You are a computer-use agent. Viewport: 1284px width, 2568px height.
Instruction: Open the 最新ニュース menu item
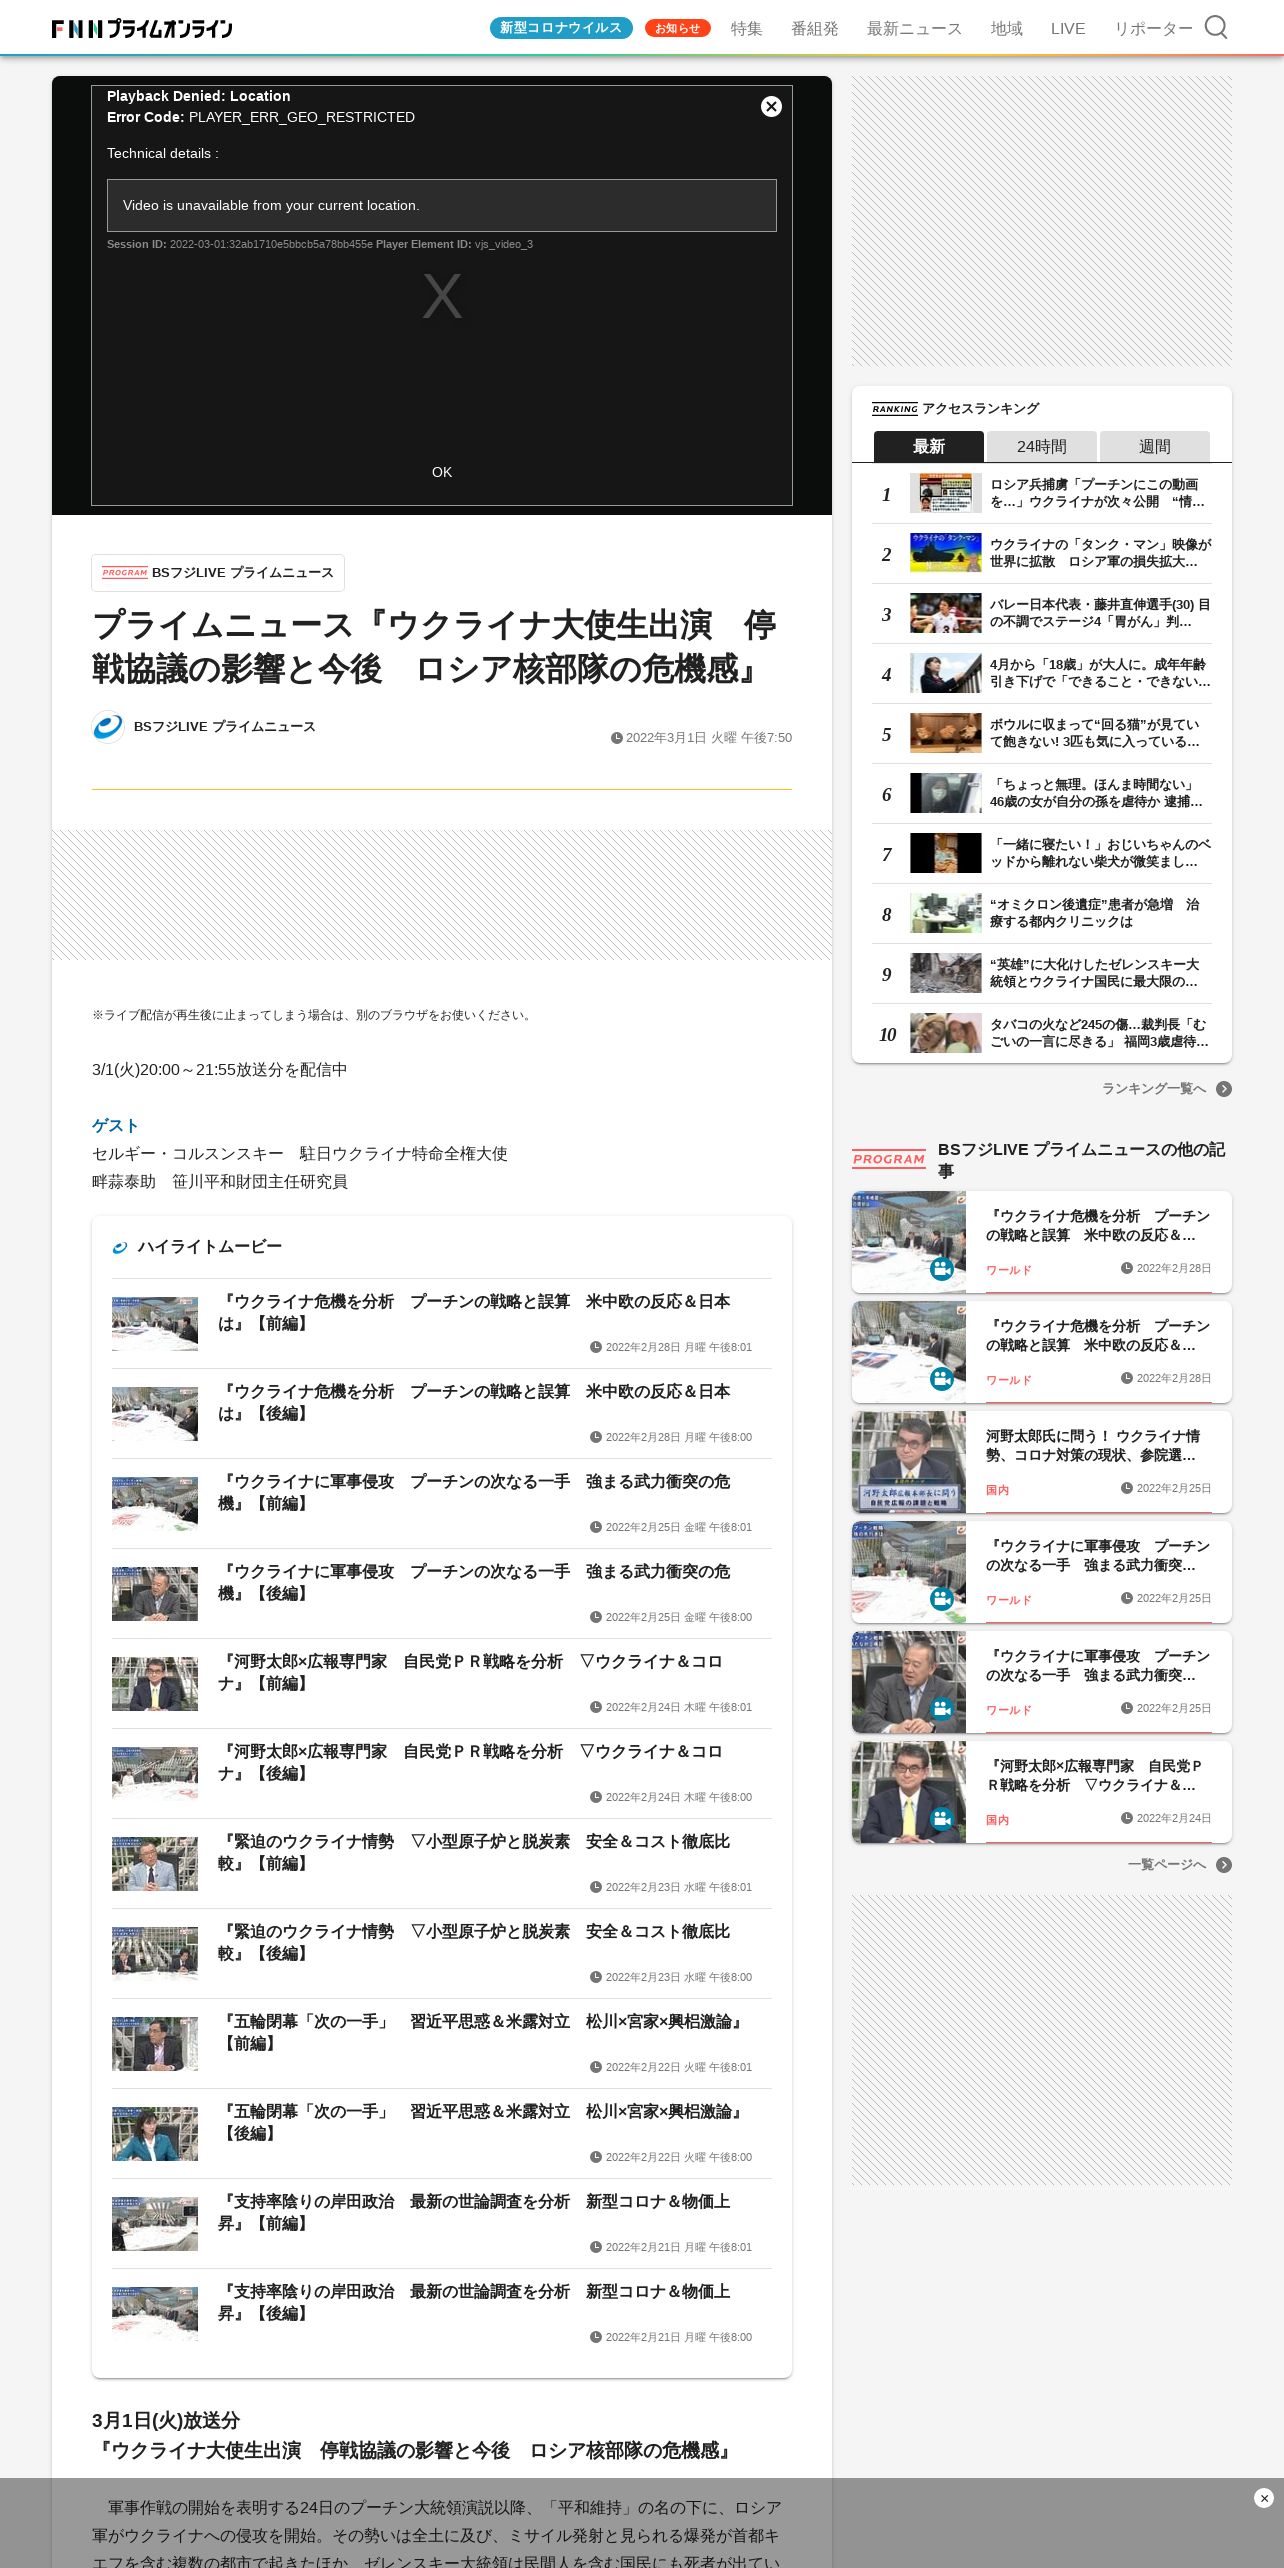point(914,28)
